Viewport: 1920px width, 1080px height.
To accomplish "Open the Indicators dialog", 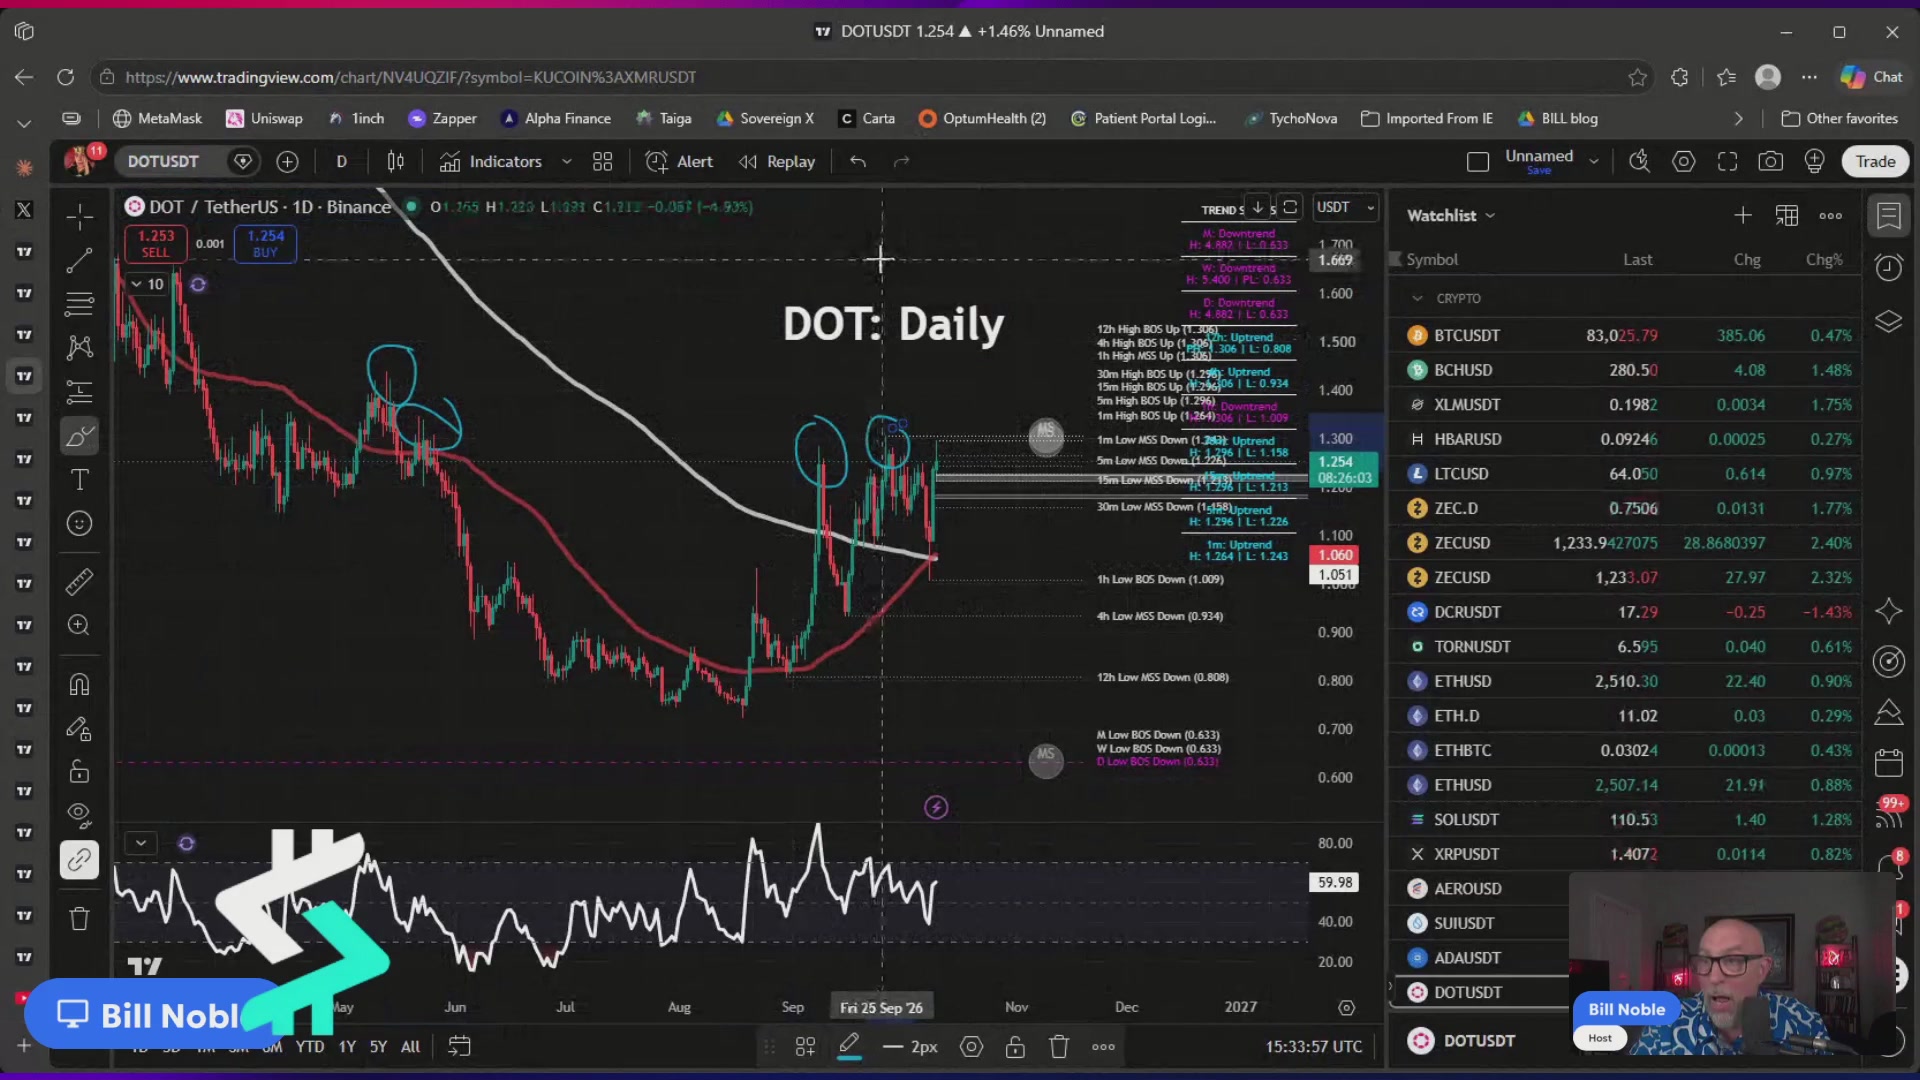I will click(x=491, y=161).
